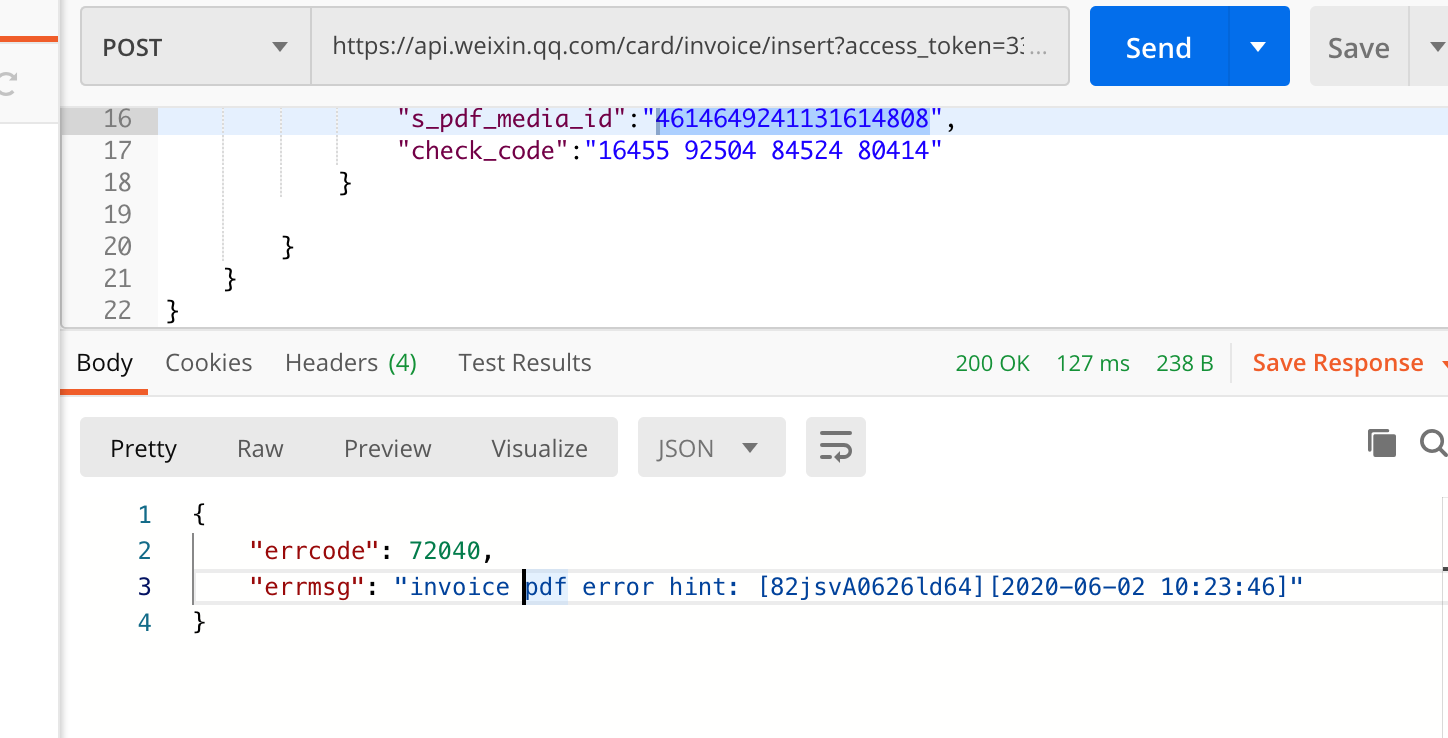Toggle line wrap icon in response toolbar
Viewport: 1448px width, 738px height.
(835, 447)
